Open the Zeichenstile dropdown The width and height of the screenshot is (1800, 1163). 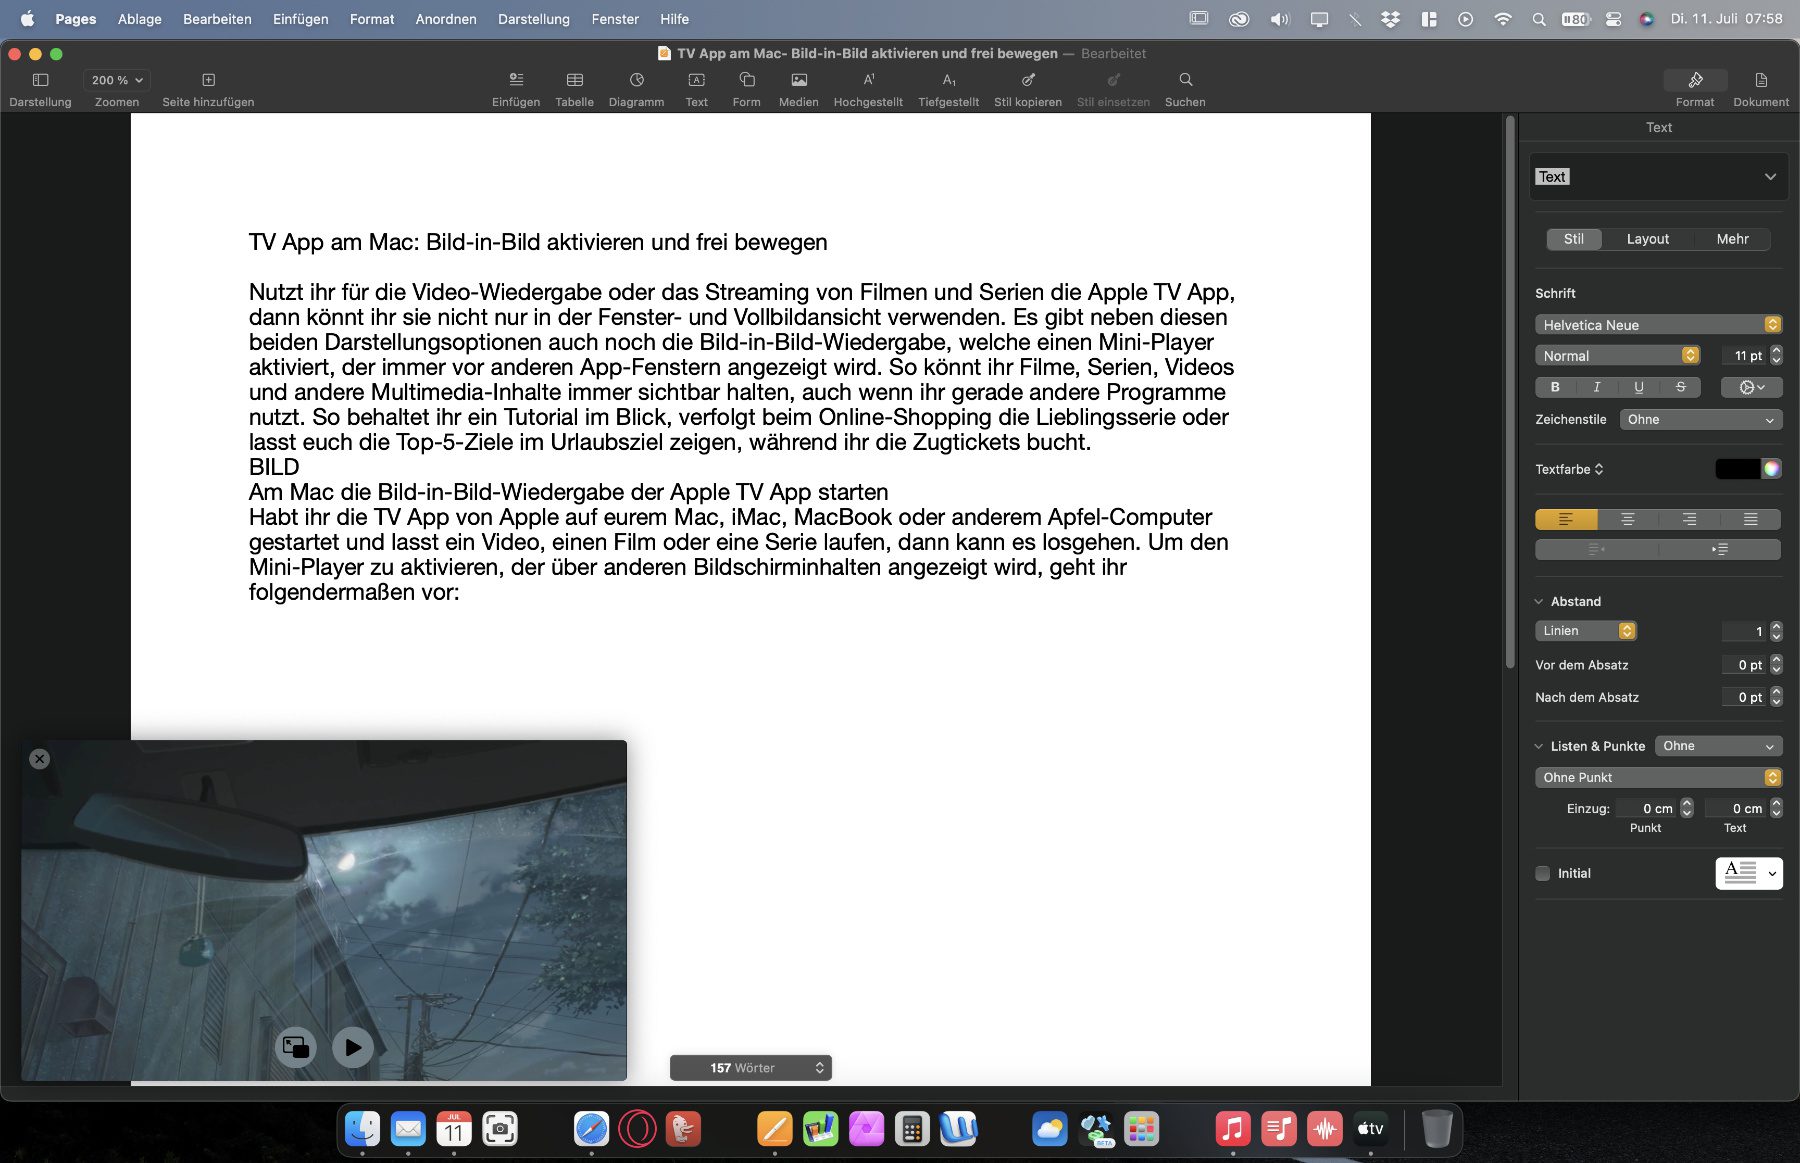tap(1700, 420)
